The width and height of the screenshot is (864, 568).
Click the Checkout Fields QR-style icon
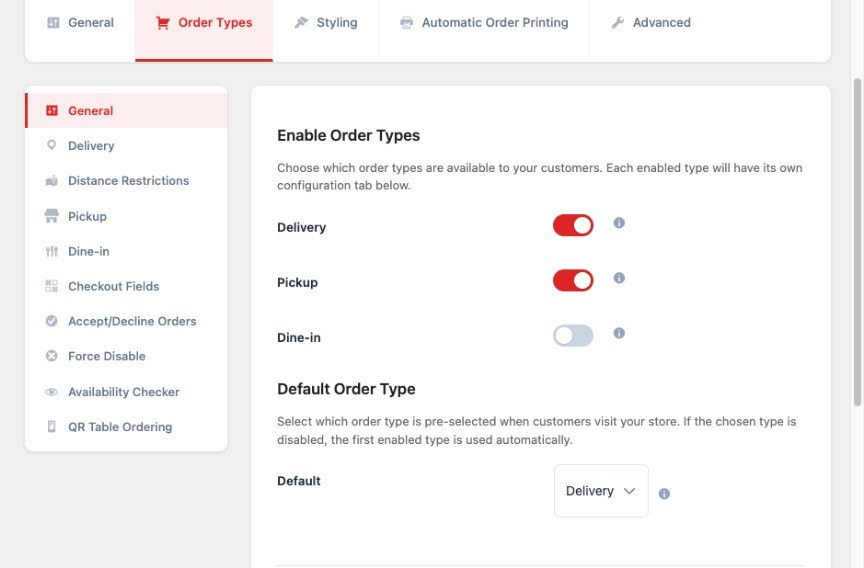[51, 286]
